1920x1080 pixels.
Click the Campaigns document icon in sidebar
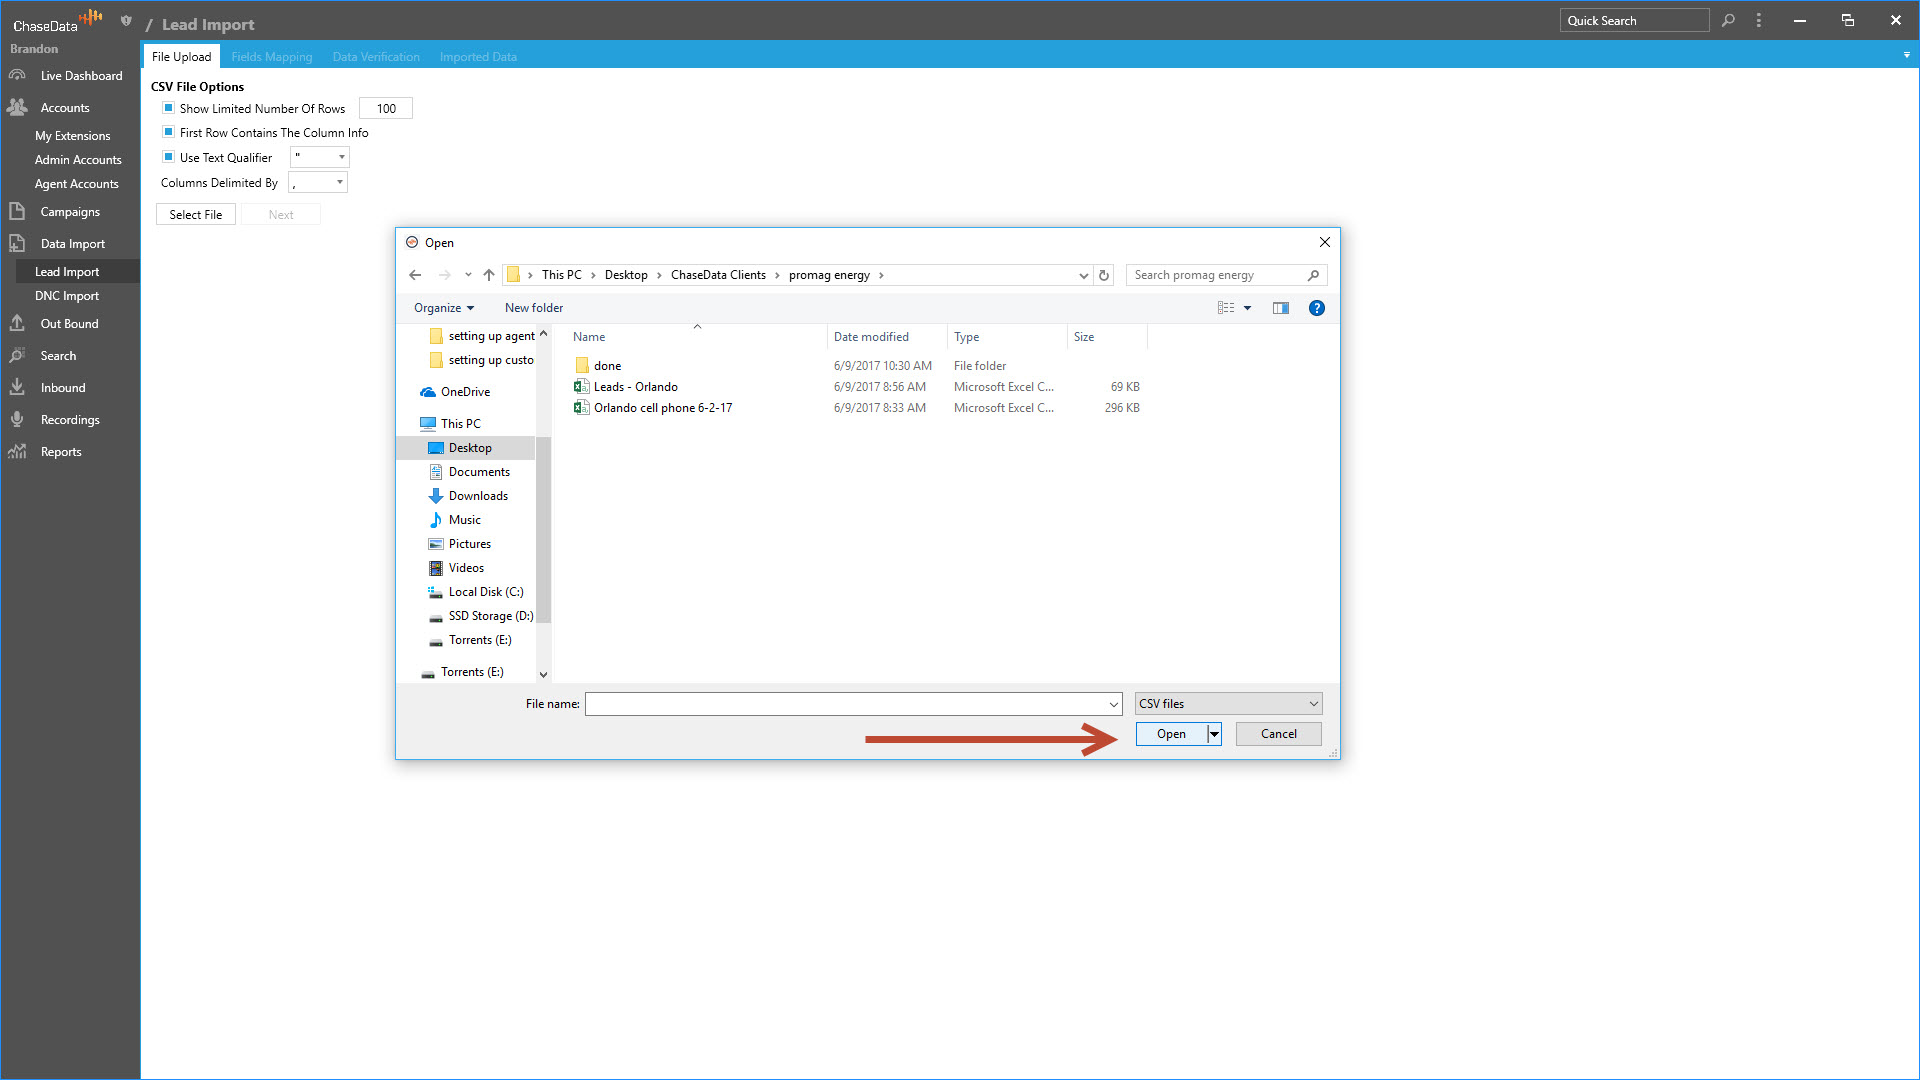pyautogui.click(x=17, y=212)
